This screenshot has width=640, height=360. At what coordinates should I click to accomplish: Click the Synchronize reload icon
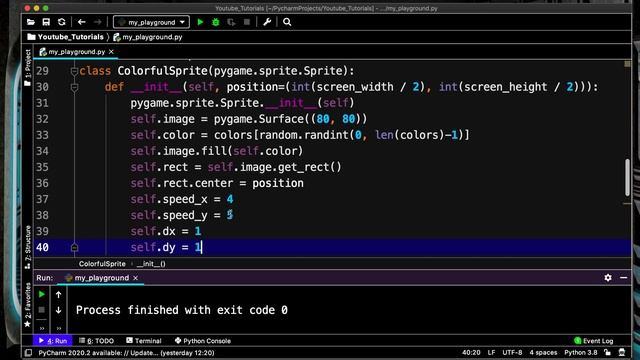(x=62, y=22)
